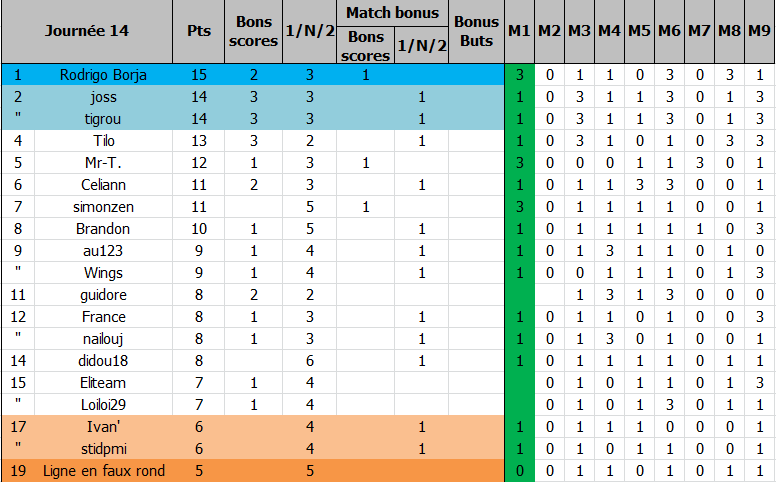Select the Rodrigo Borja name cell
The height and width of the screenshot is (482, 776).
(104, 75)
